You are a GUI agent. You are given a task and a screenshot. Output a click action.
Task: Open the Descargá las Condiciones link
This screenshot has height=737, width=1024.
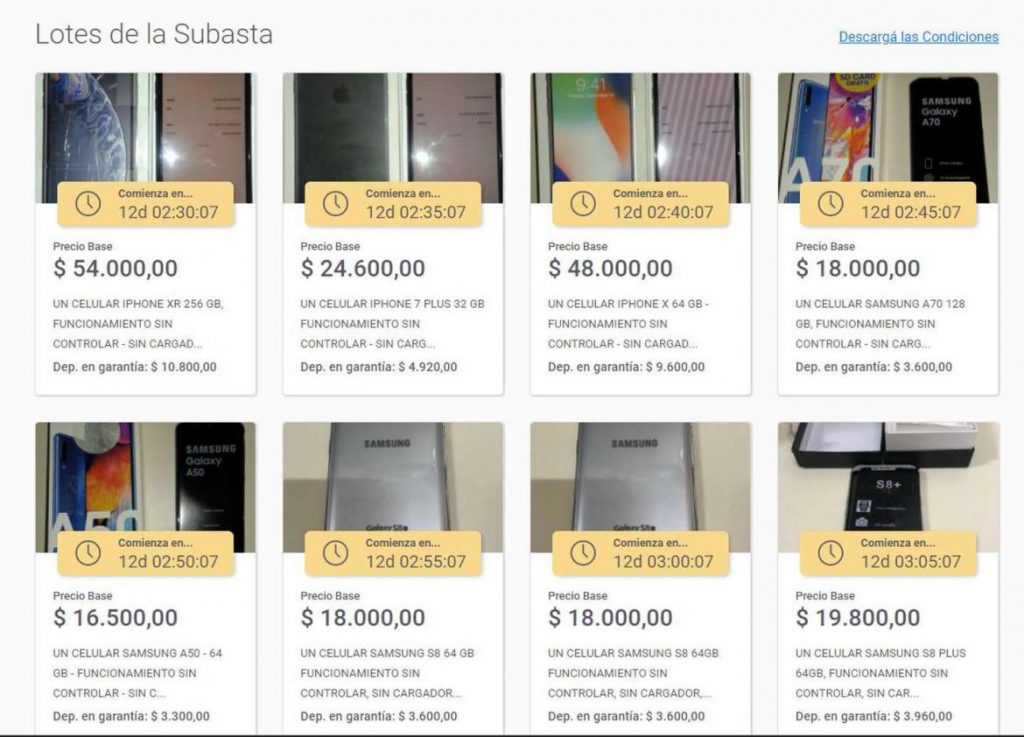coord(918,37)
